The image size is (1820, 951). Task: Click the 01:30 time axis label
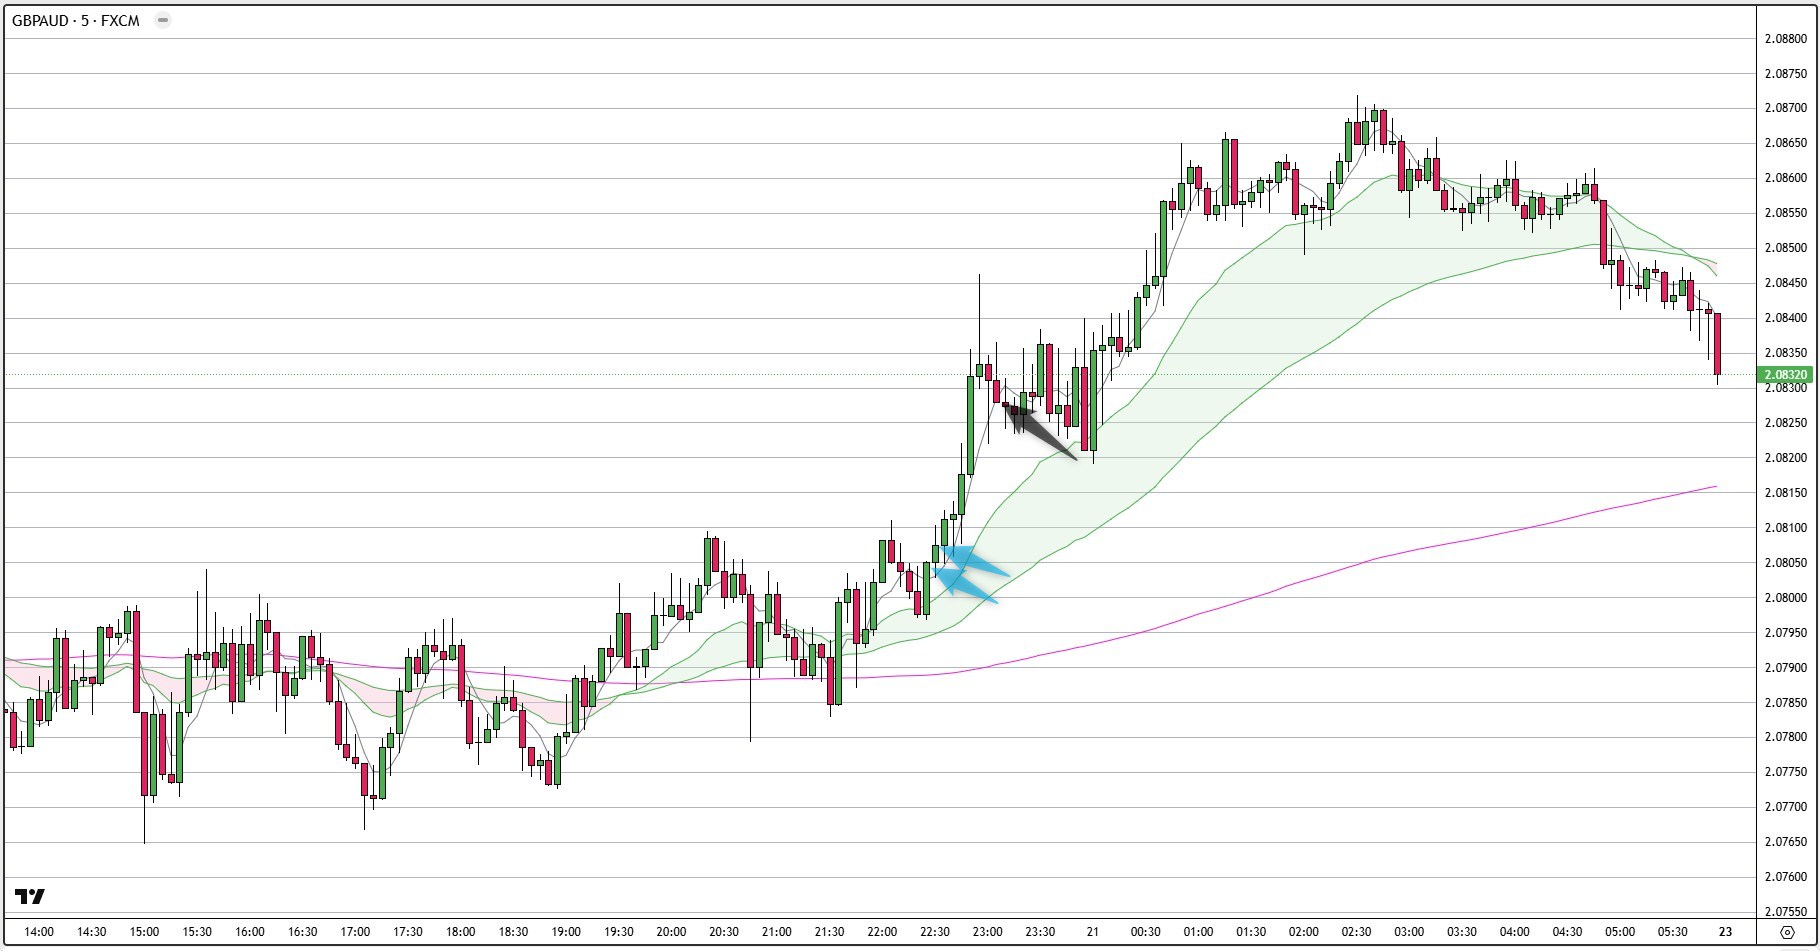pos(1250,932)
